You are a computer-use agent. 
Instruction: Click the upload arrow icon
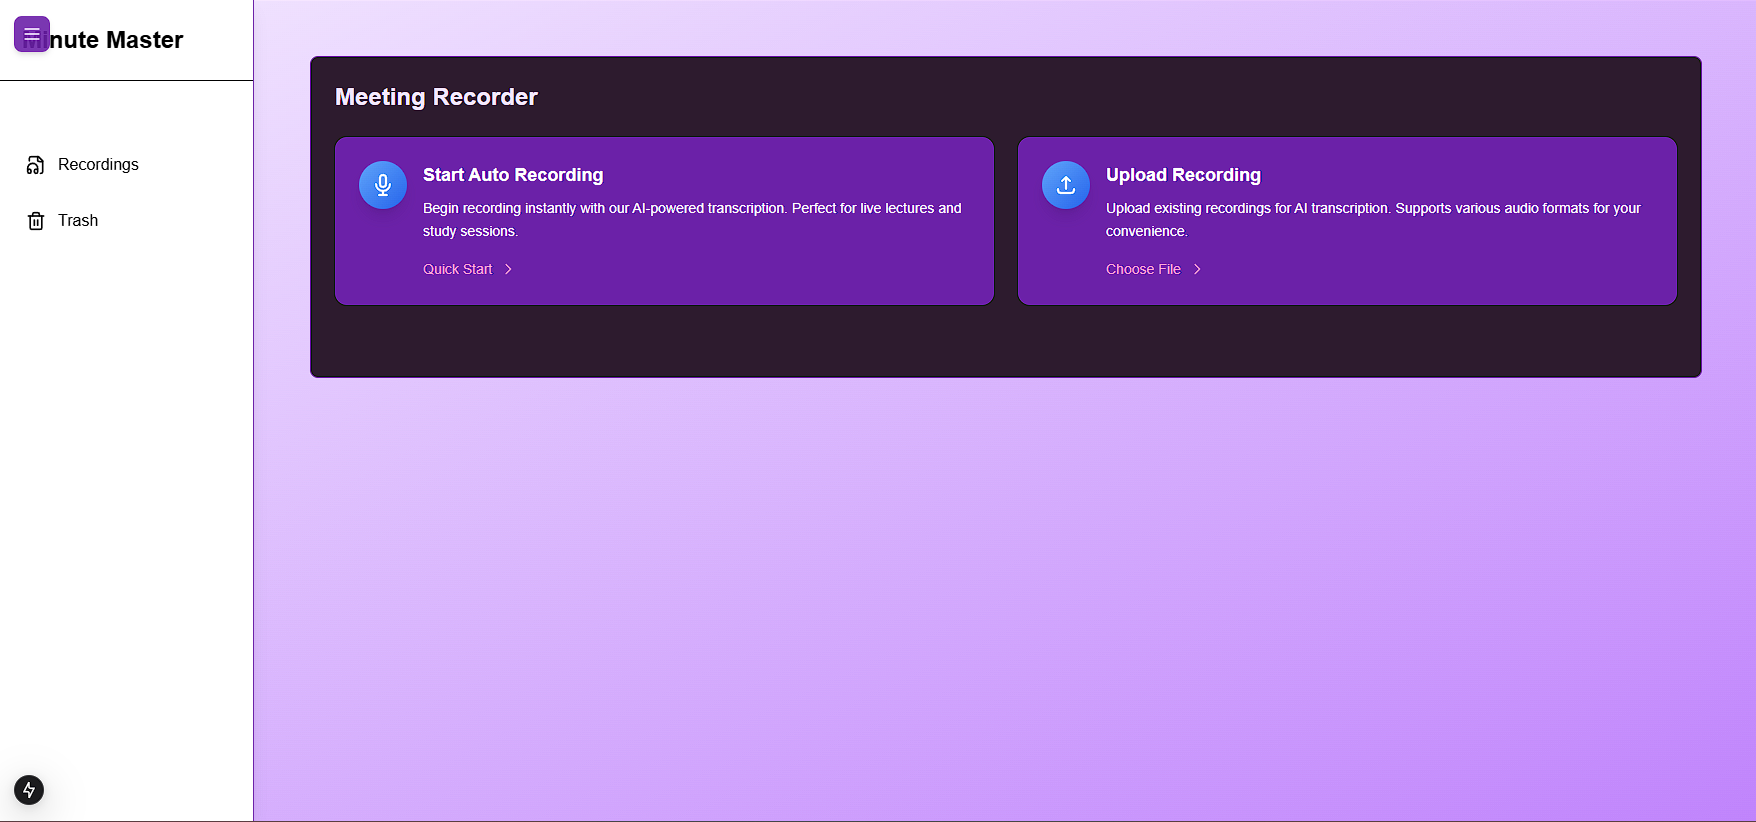[x=1066, y=185]
